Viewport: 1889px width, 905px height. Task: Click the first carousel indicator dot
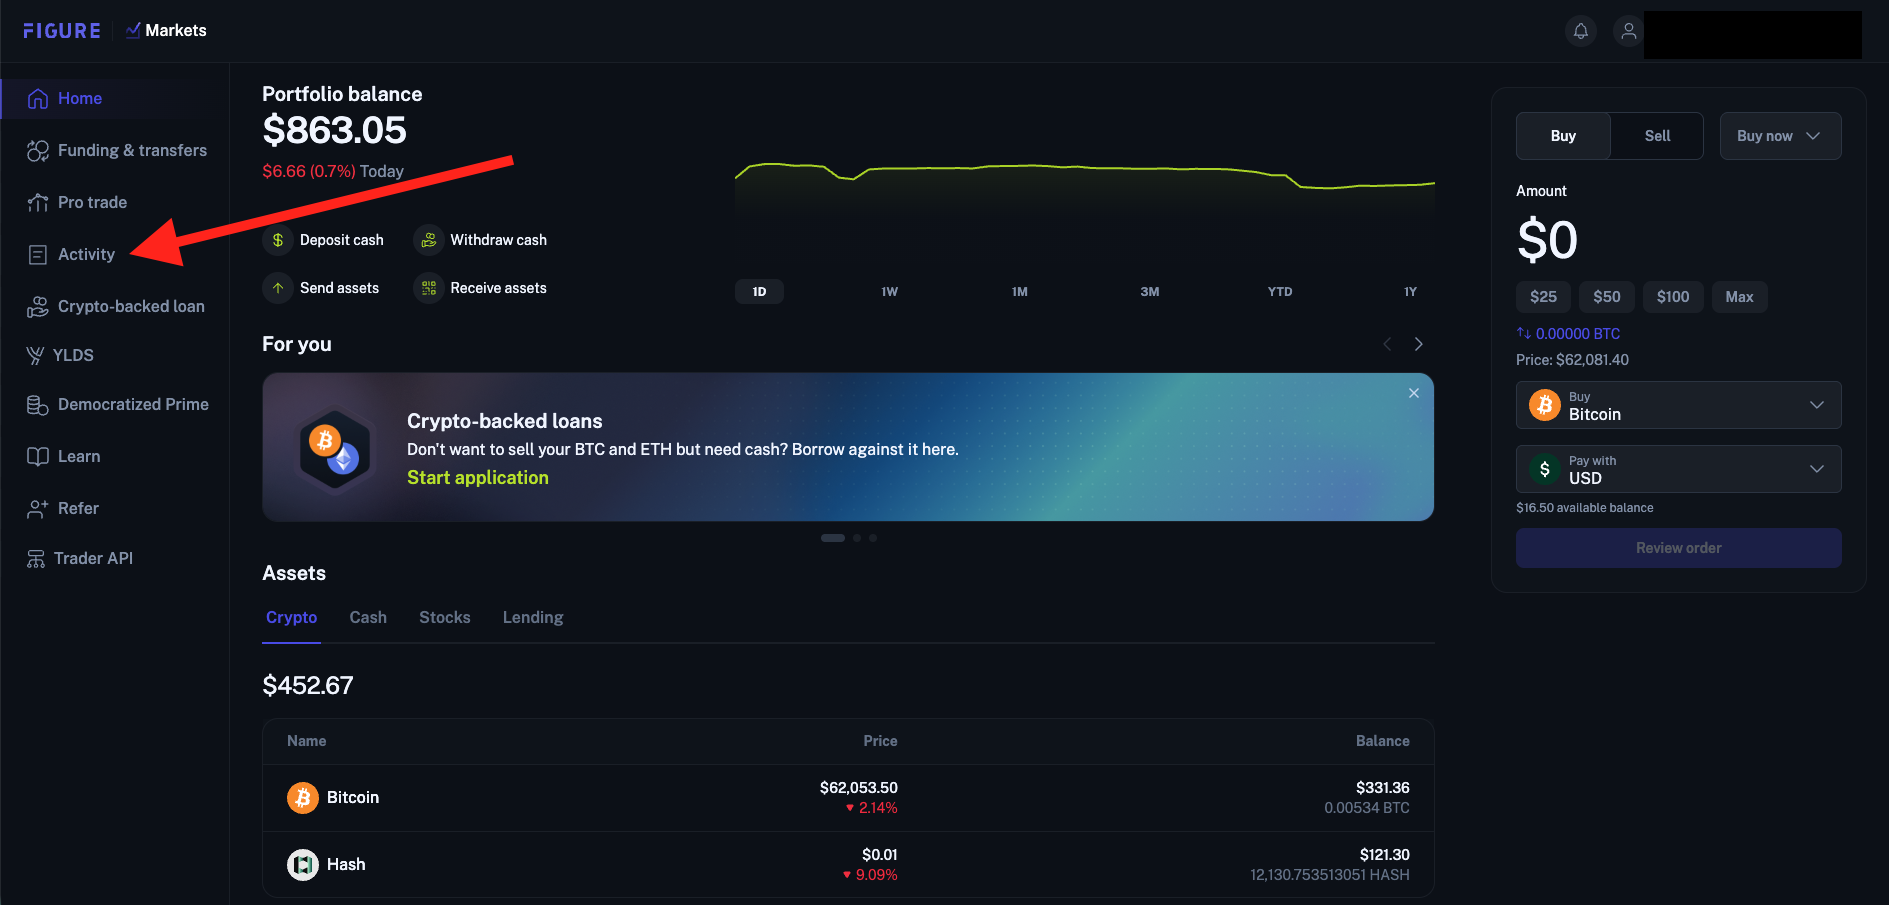click(833, 538)
